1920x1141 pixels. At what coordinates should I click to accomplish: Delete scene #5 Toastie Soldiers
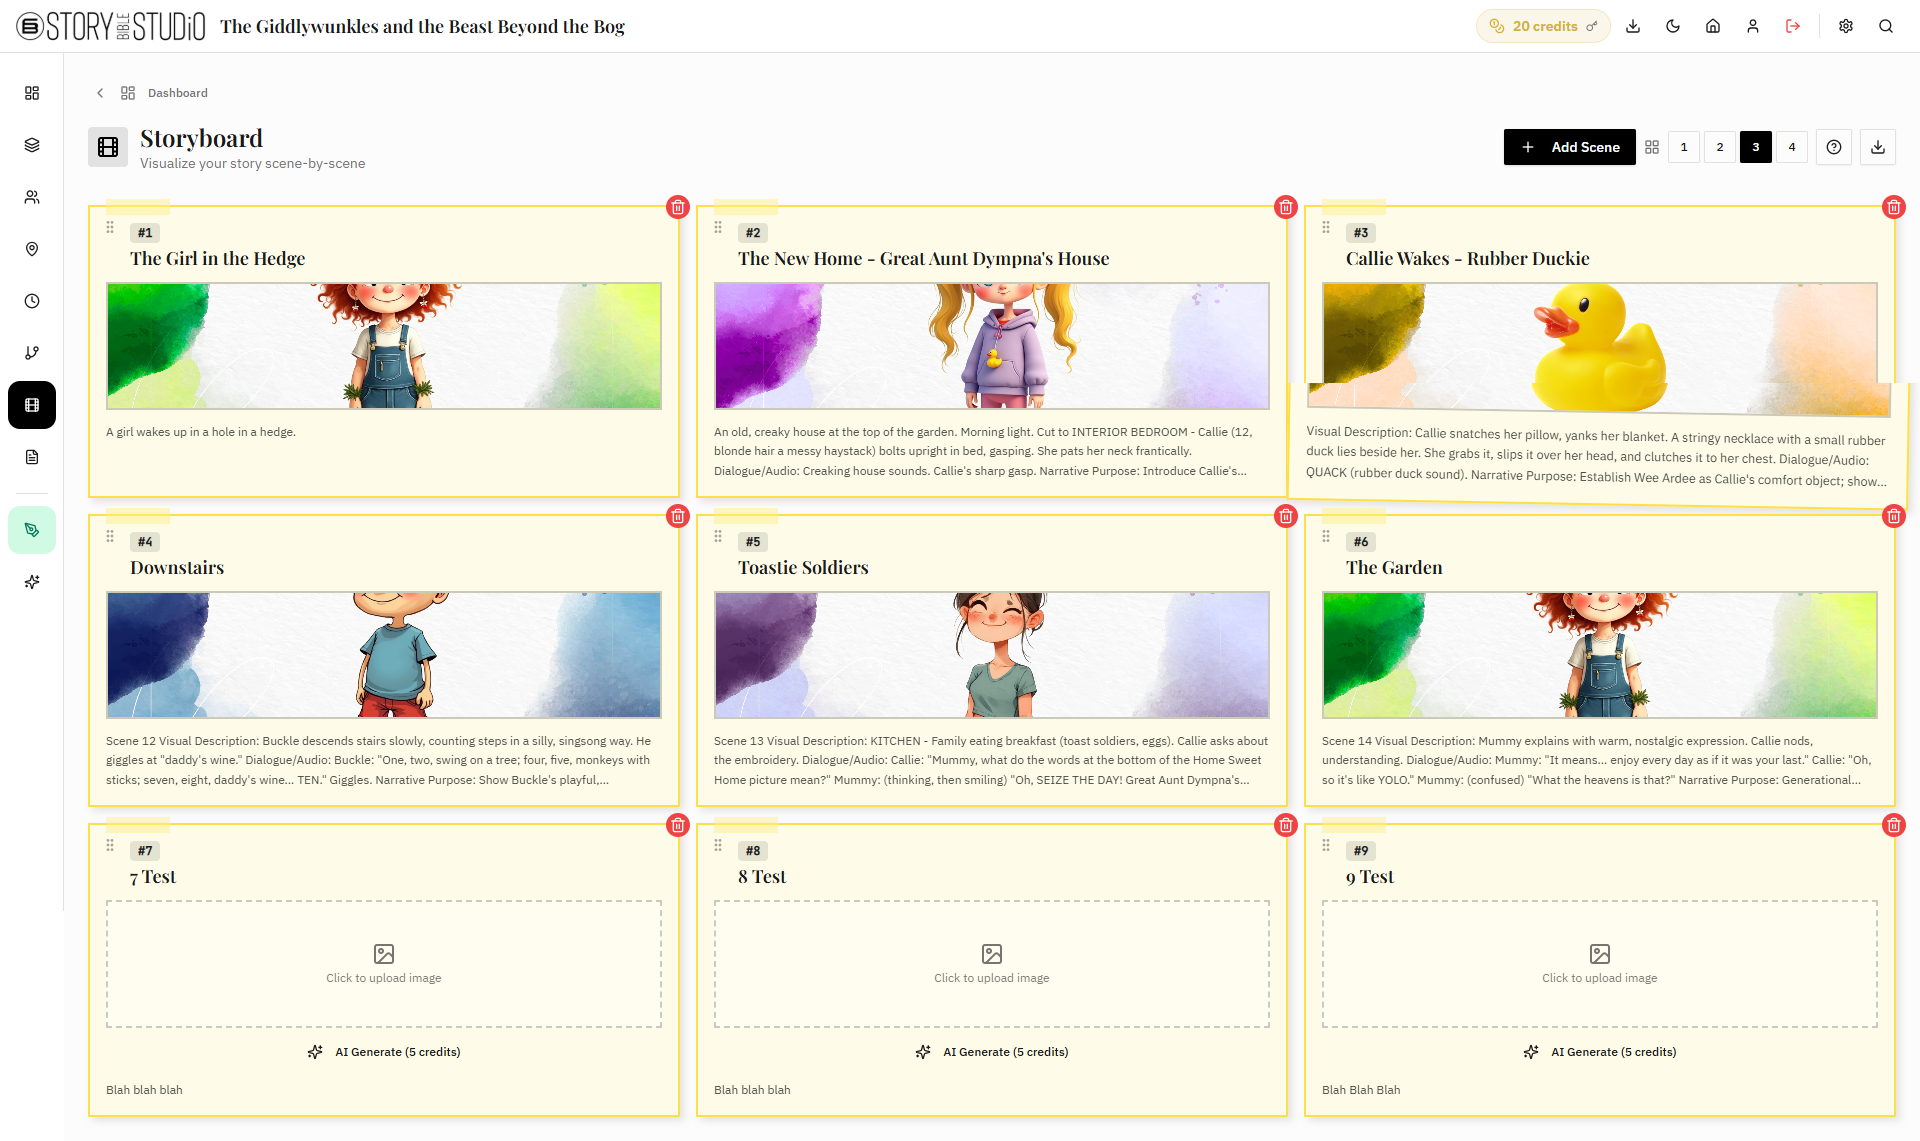point(1286,516)
